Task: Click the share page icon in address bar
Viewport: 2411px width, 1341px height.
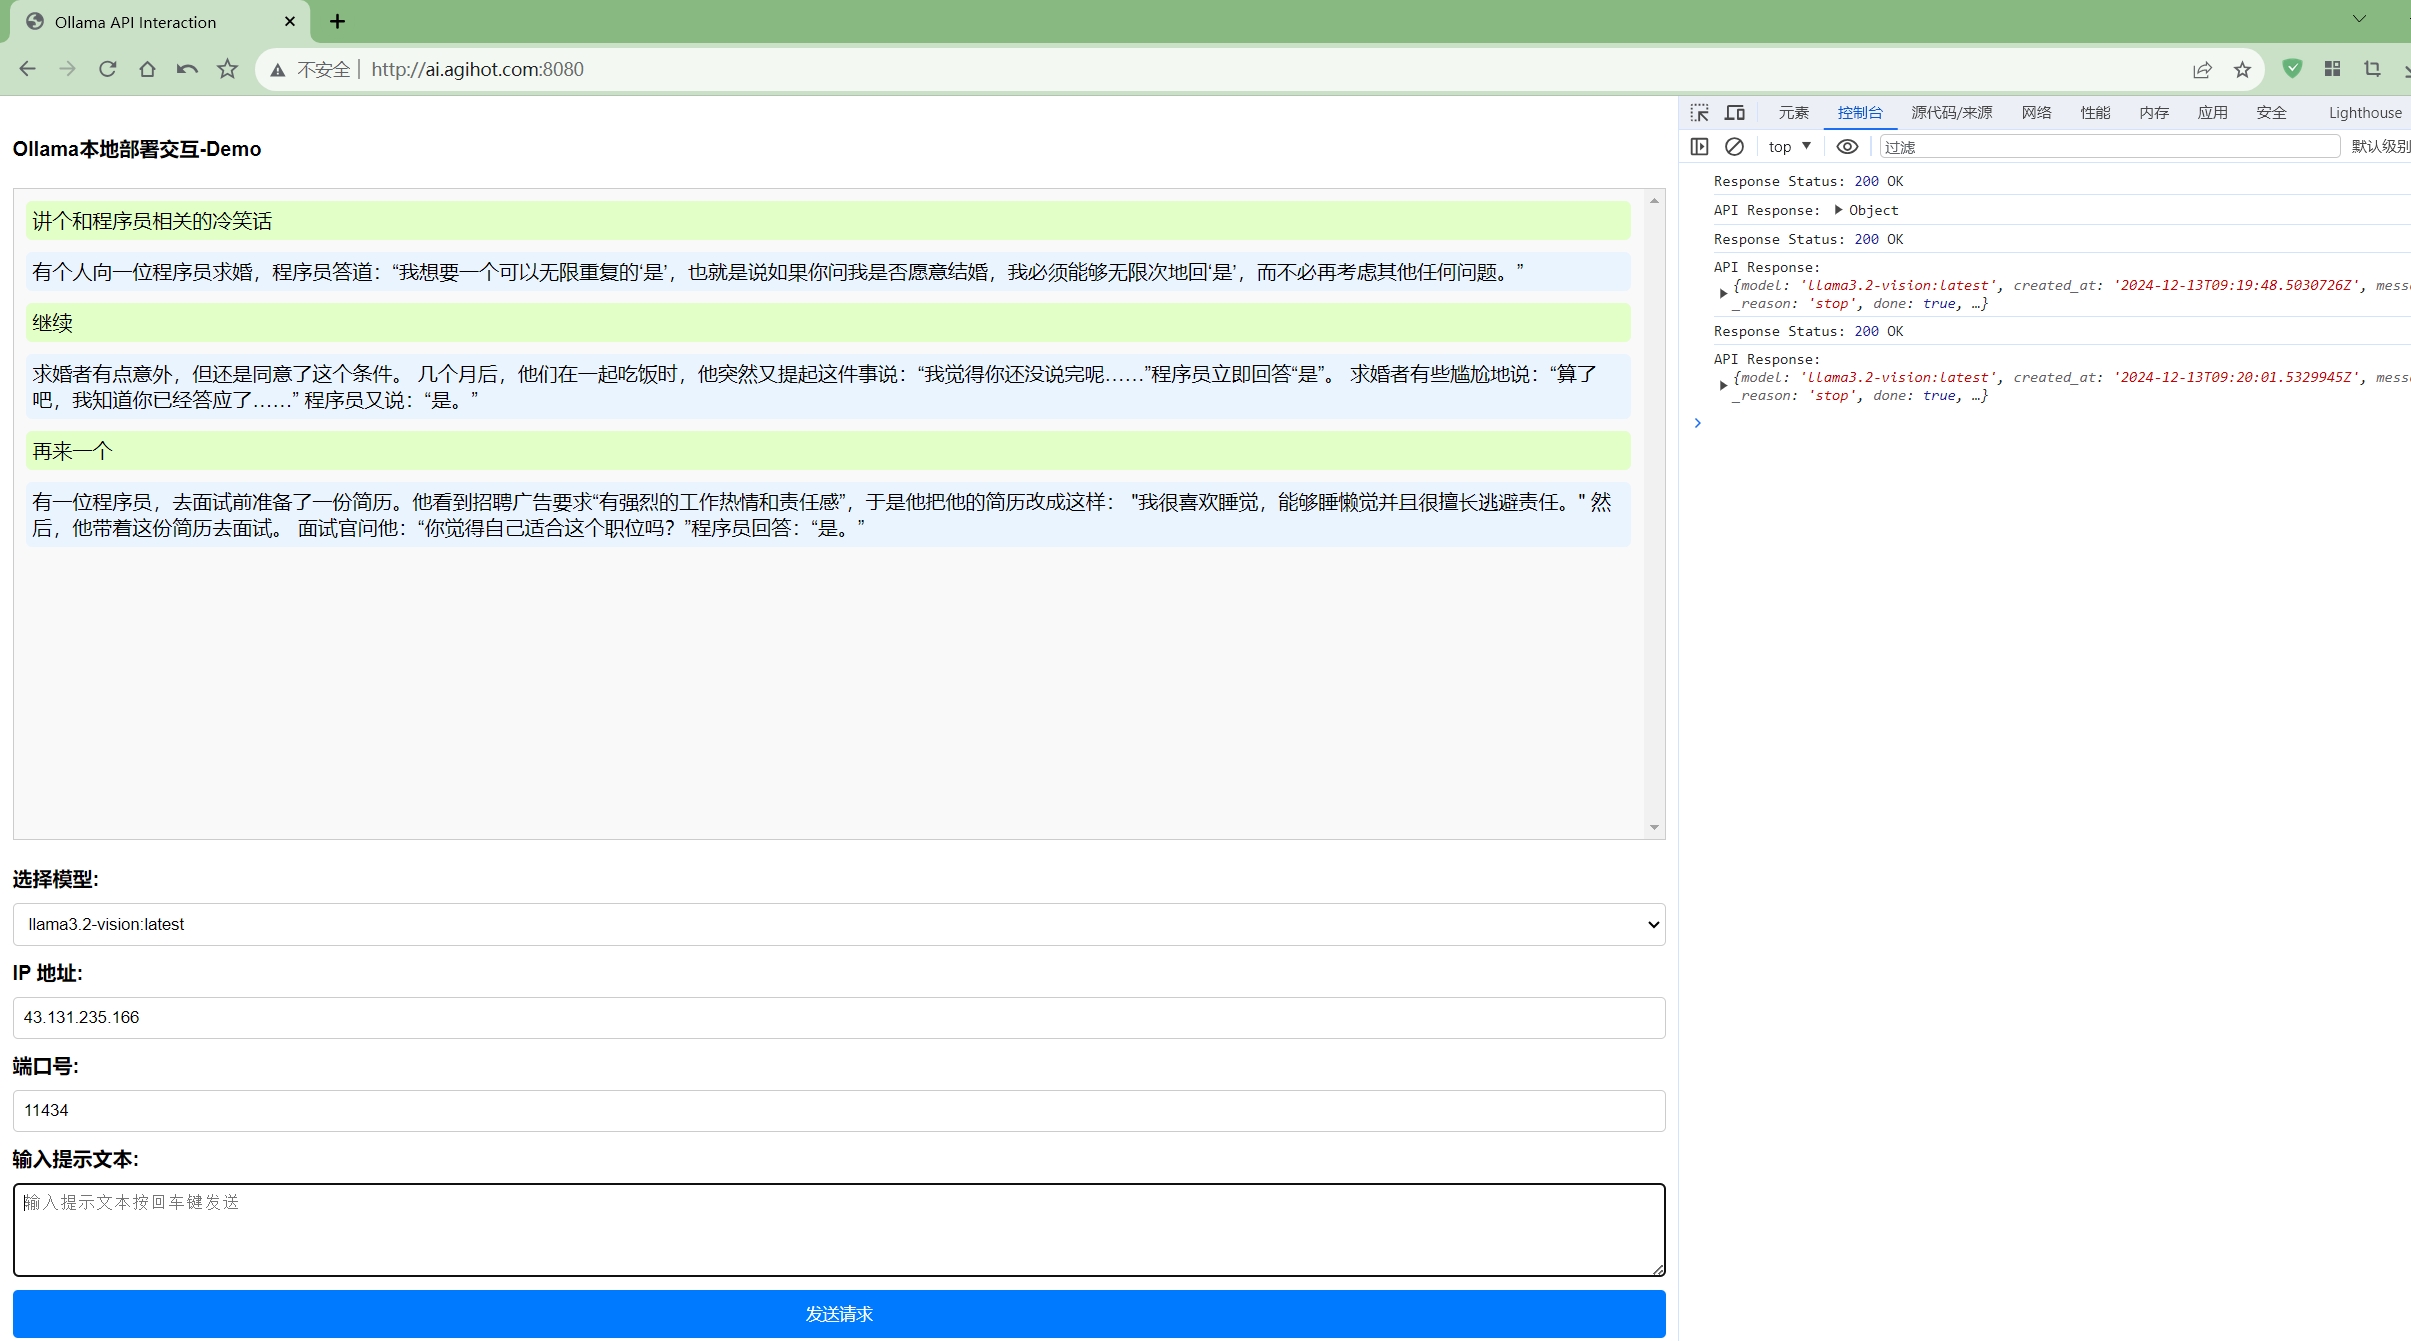Action: click(2202, 69)
